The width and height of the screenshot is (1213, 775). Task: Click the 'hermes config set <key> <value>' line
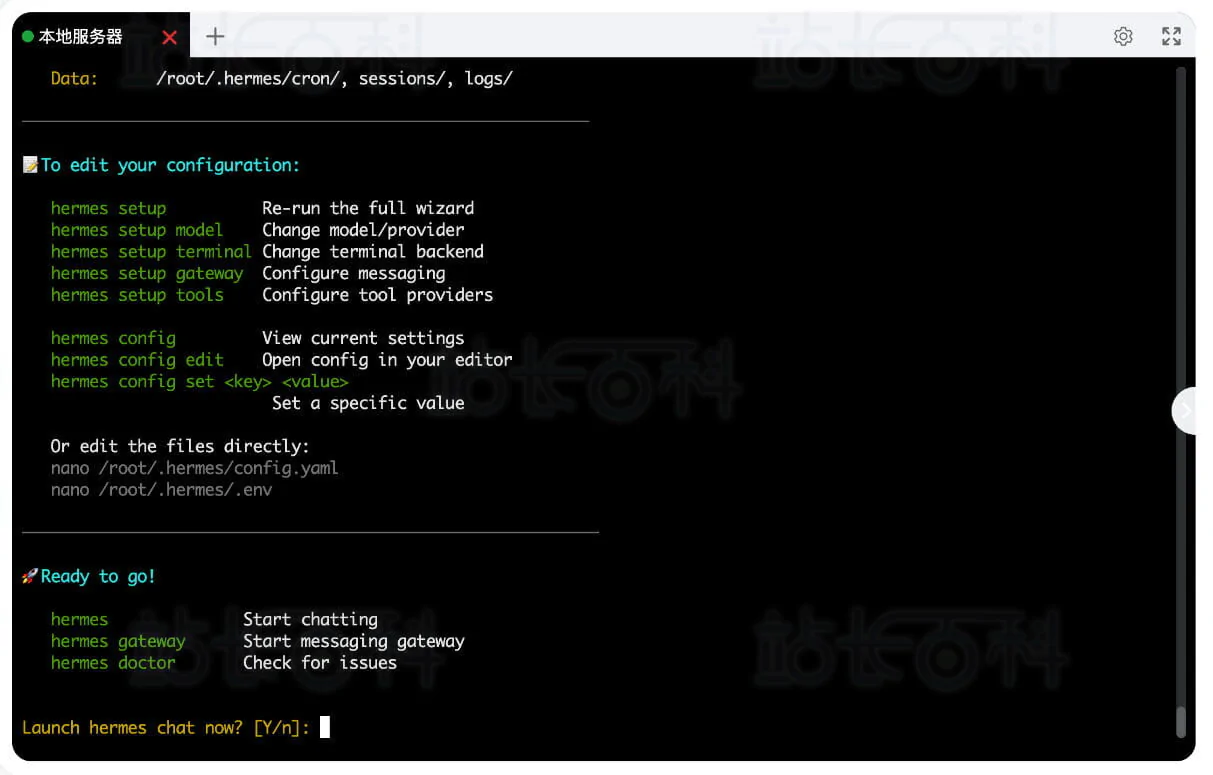(199, 382)
